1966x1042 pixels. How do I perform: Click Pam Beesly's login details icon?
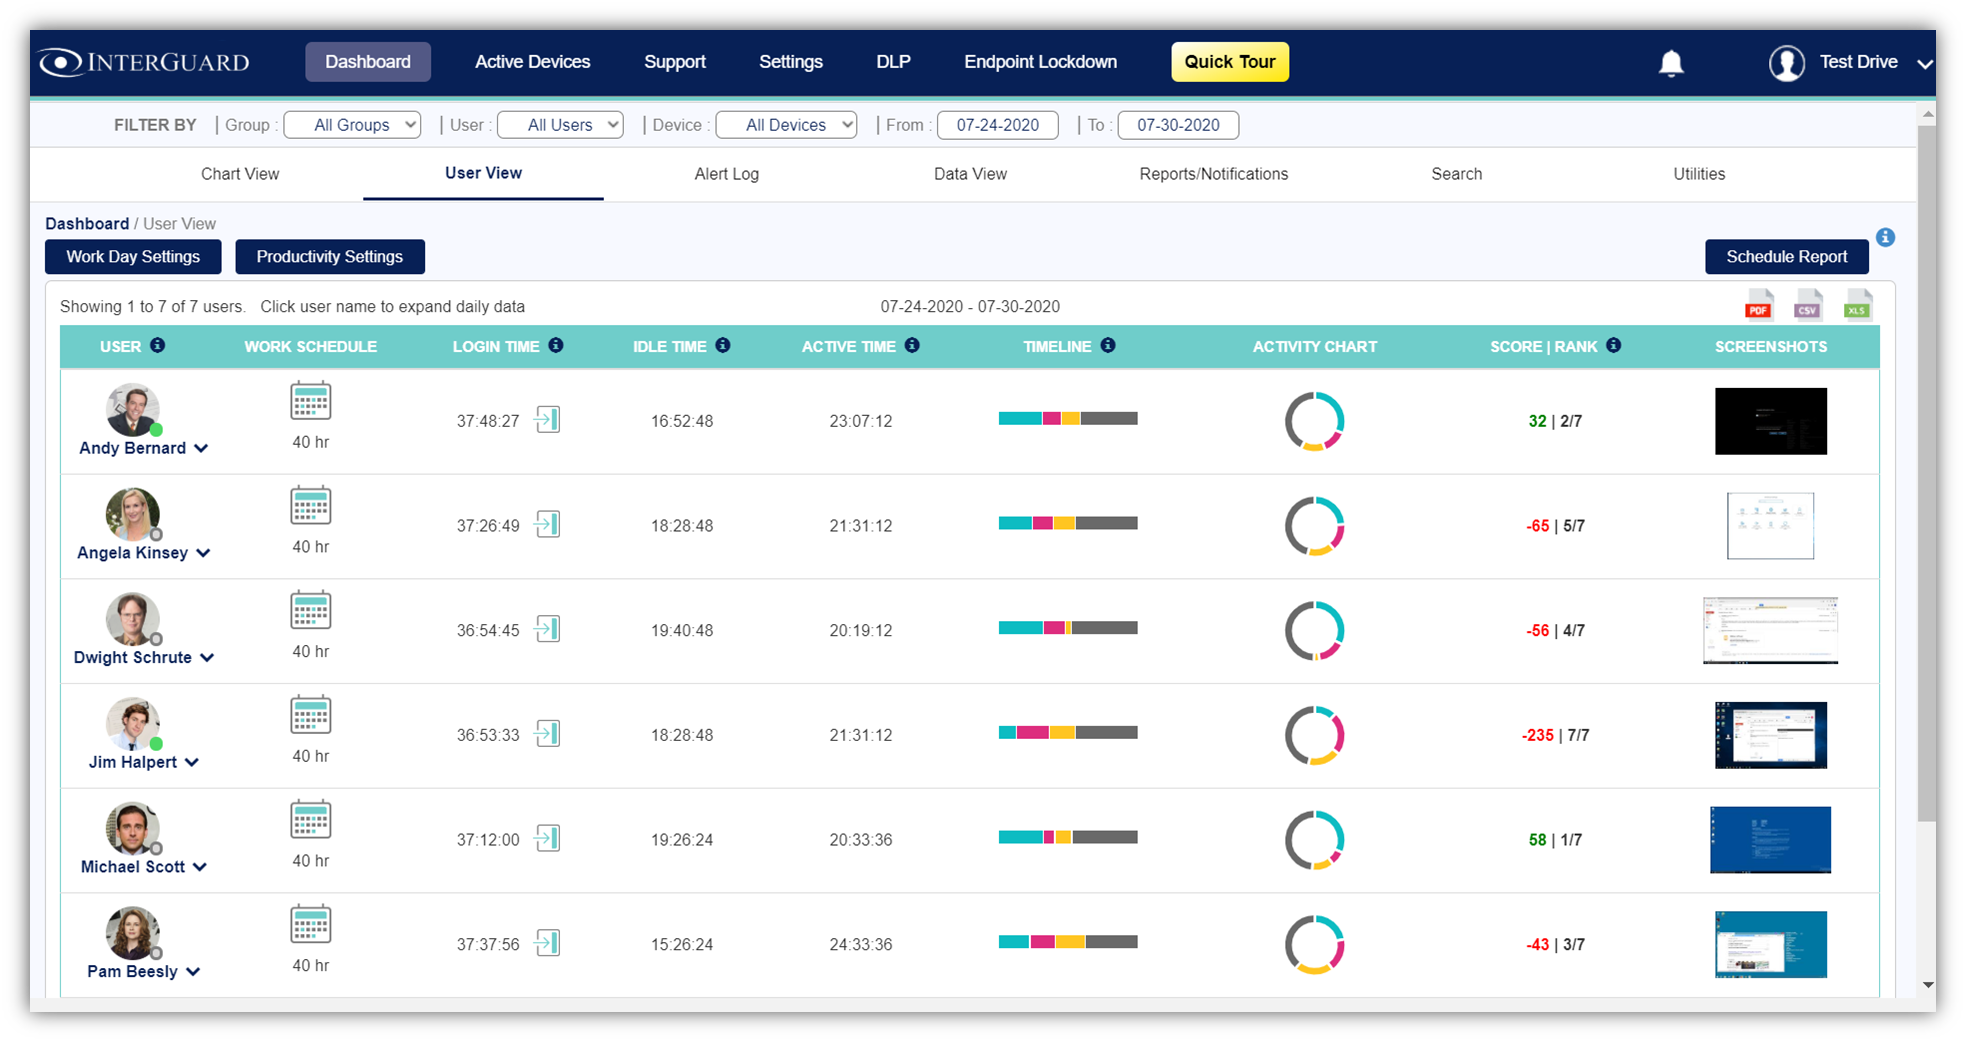pos(547,943)
